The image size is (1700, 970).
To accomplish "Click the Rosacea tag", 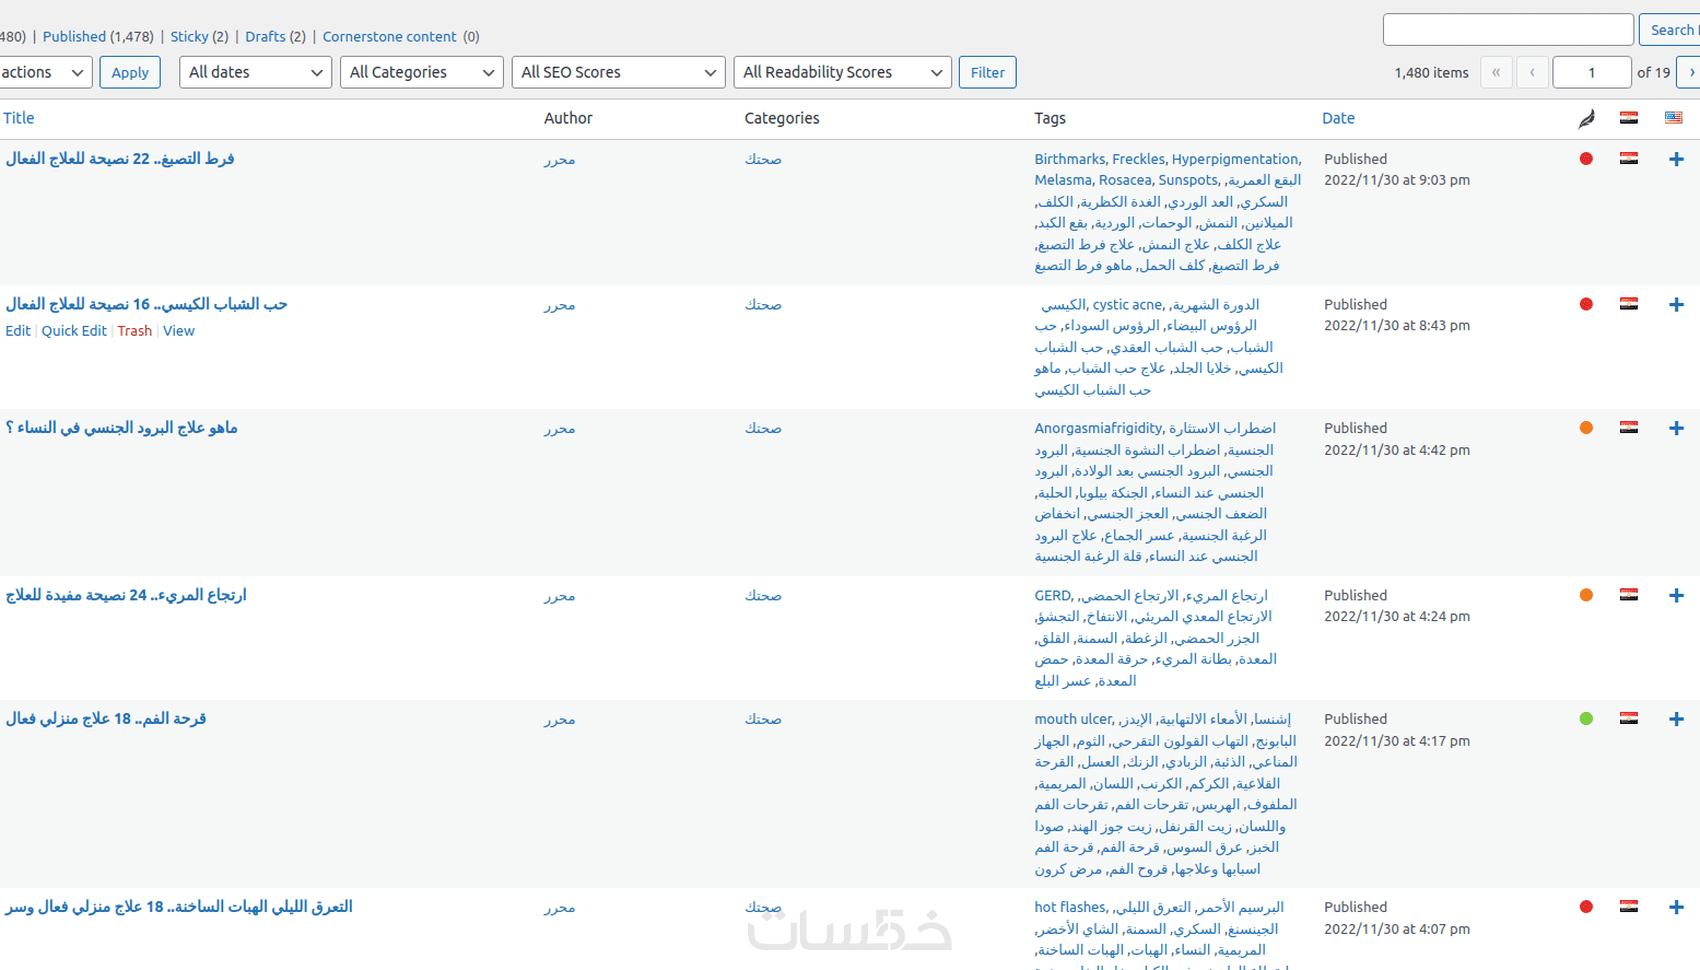I will (1125, 180).
